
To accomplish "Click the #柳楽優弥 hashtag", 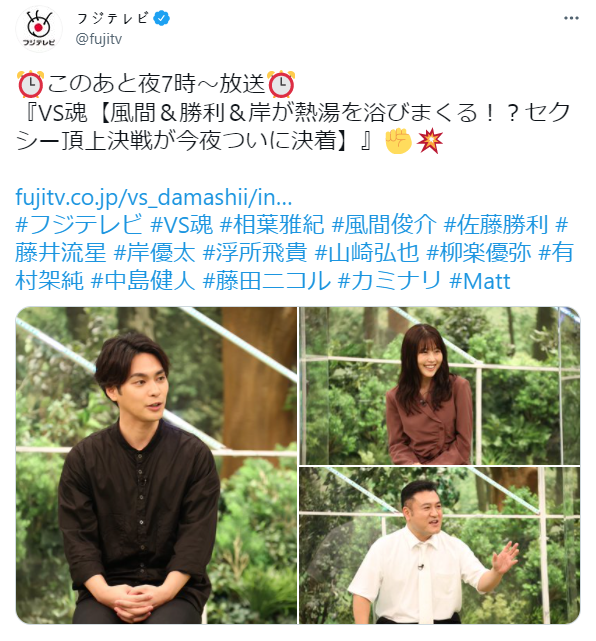I will [x=479, y=253].
